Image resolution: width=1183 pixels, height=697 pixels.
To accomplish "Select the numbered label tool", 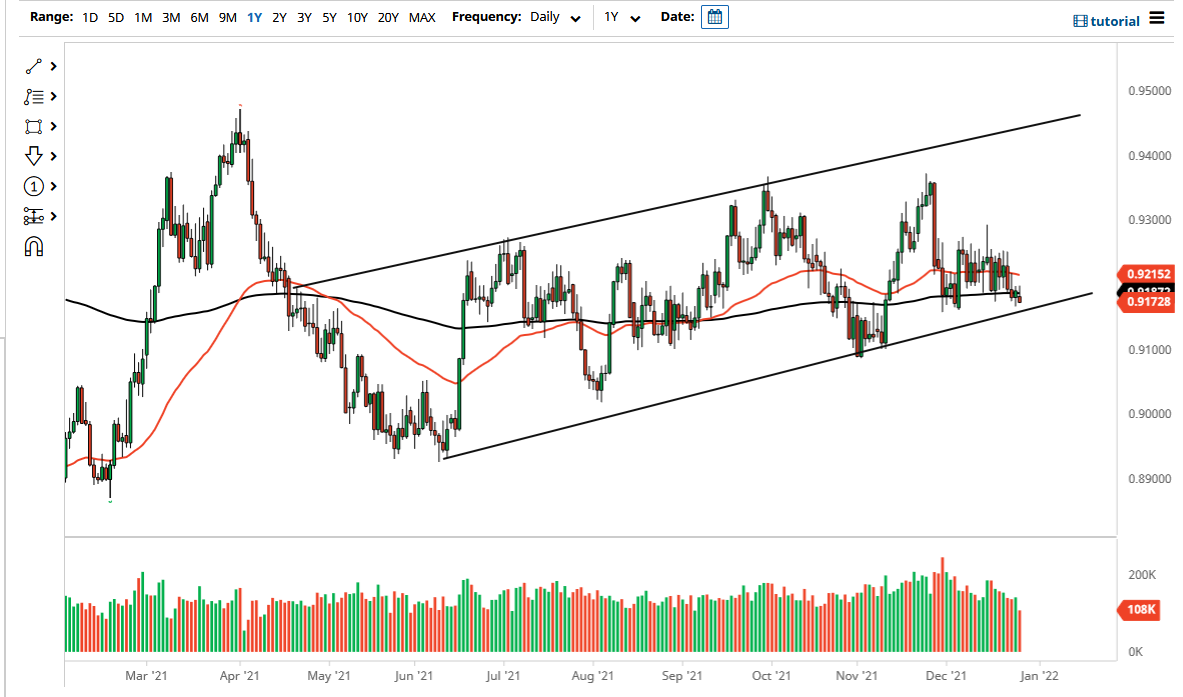I will (x=34, y=186).
